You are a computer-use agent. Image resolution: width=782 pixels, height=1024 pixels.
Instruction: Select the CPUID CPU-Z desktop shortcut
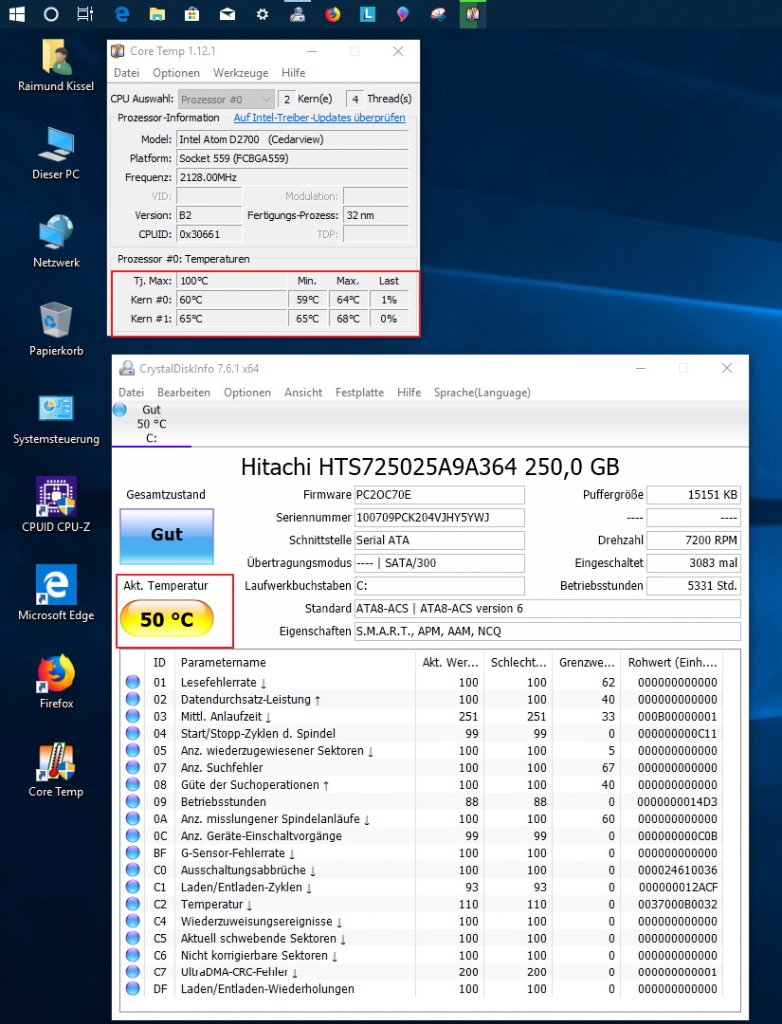pos(56,506)
